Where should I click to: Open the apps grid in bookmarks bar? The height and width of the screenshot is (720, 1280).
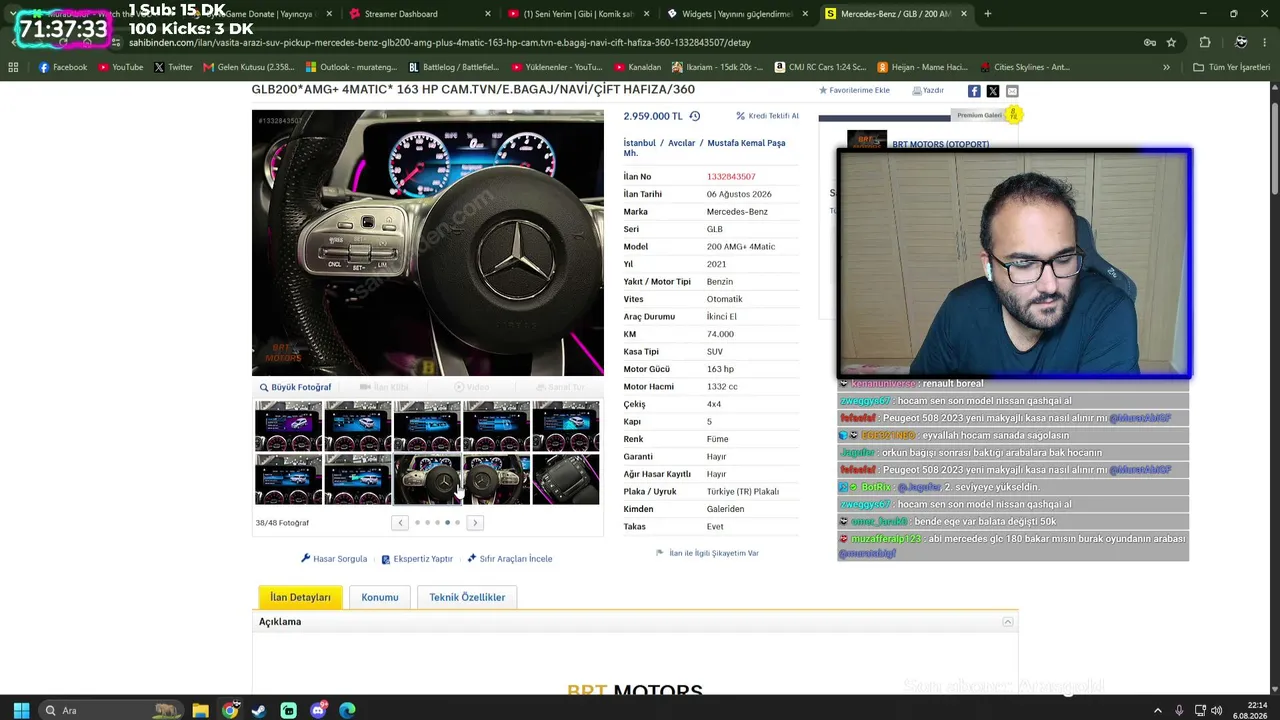(13, 67)
